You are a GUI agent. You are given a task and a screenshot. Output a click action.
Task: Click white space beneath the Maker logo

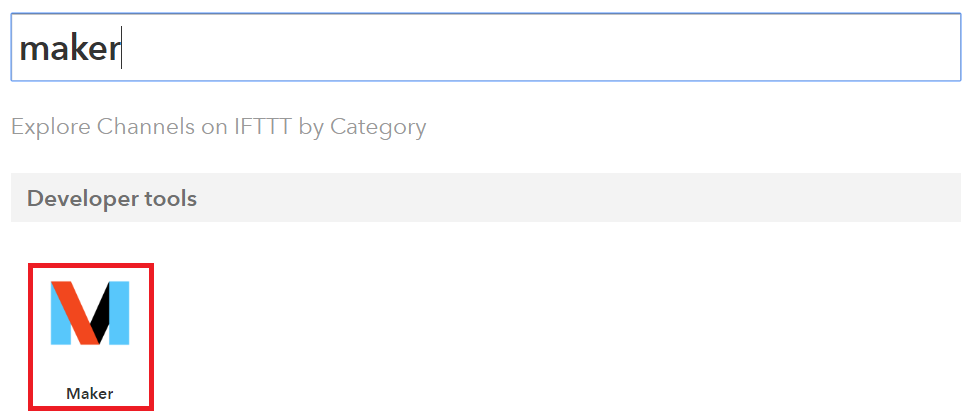(90, 365)
